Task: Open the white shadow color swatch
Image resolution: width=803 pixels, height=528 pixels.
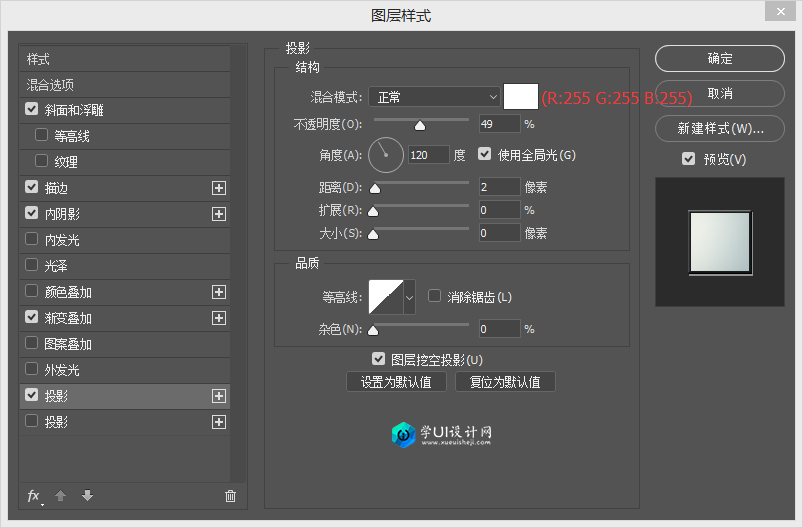Action: [x=521, y=96]
